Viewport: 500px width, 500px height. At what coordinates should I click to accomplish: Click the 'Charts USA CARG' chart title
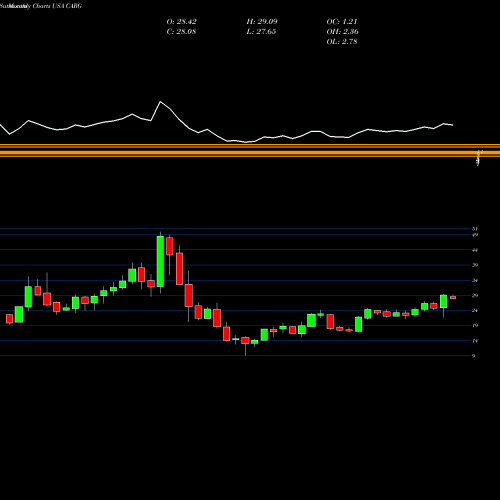click(57, 6)
